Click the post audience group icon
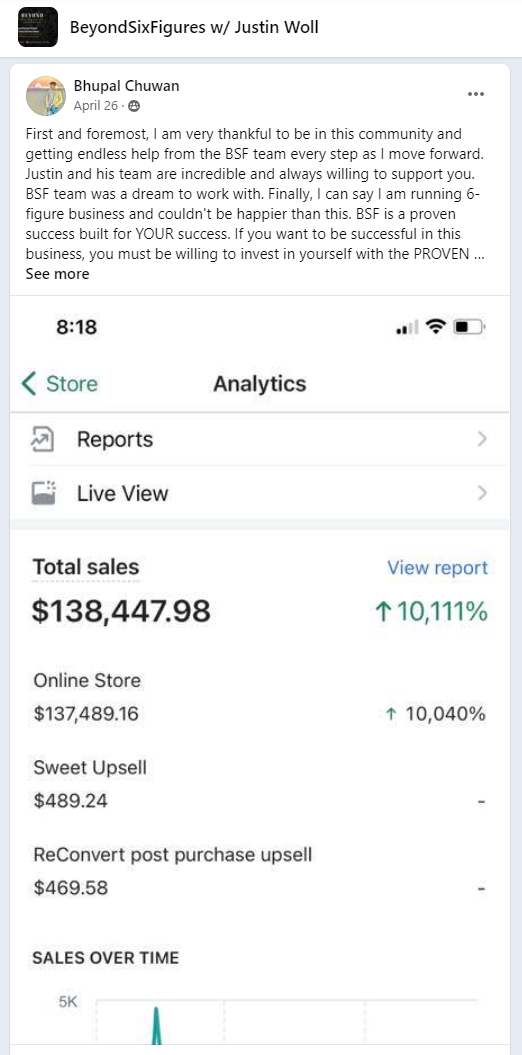The width and height of the screenshot is (522, 1055). pos(134,106)
